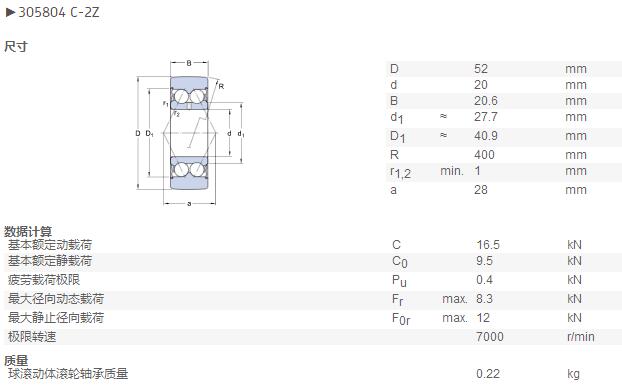The height and width of the screenshot is (389, 622).
Task: Select the 基本额定动载荷 row
Action: [311, 245]
